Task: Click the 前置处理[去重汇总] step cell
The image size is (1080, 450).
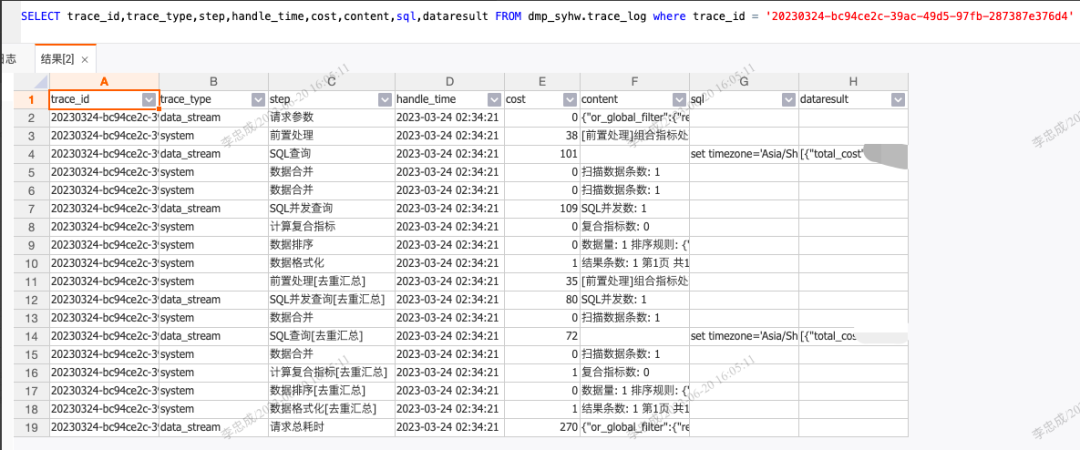Action: coord(331,281)
